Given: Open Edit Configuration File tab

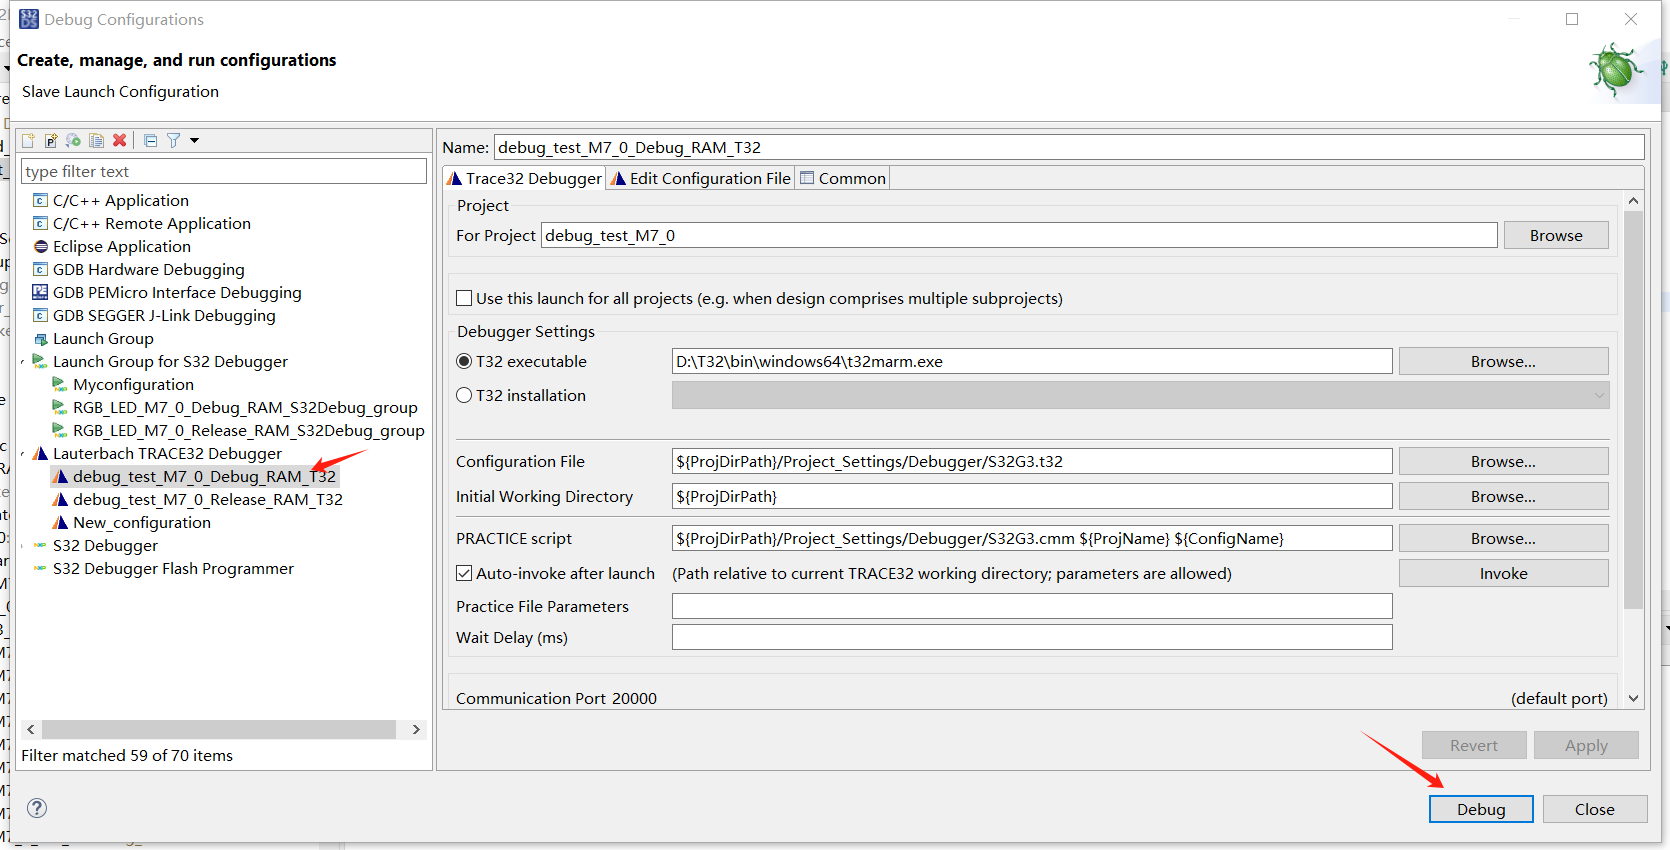Looking at the screenshot, I should pos(701,178).
